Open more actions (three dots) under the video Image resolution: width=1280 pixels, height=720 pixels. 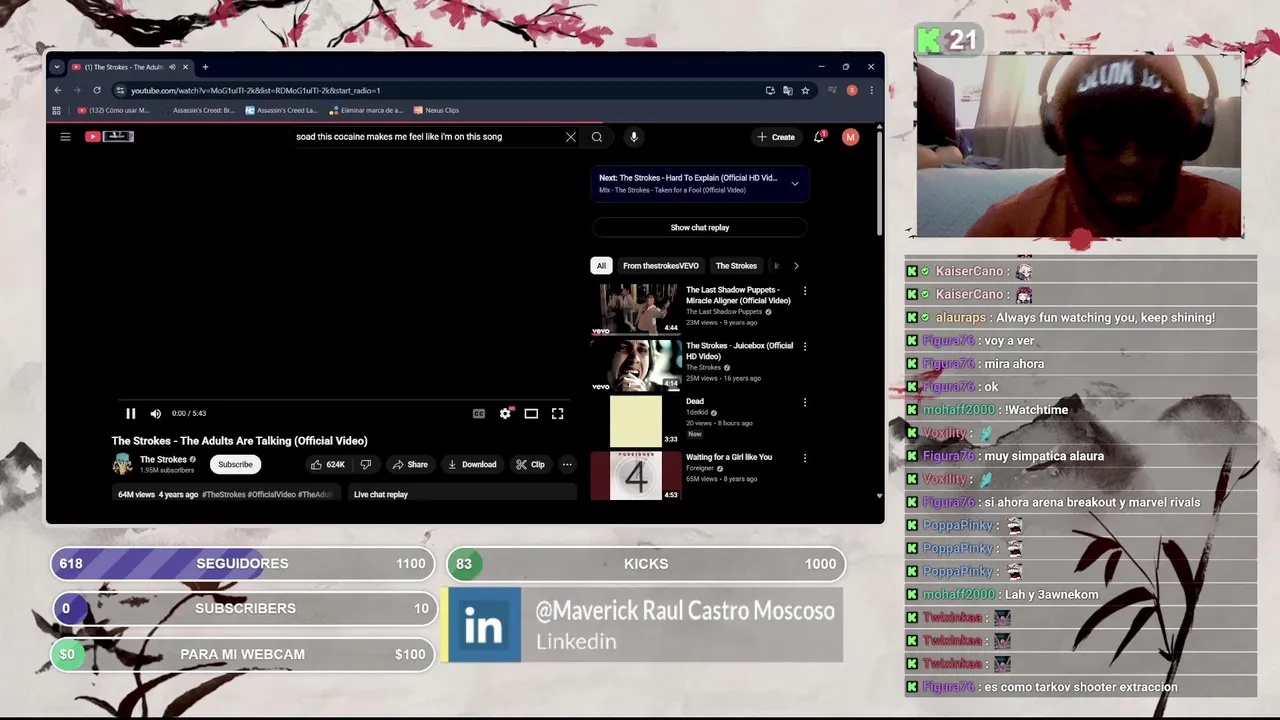[567, 464]
